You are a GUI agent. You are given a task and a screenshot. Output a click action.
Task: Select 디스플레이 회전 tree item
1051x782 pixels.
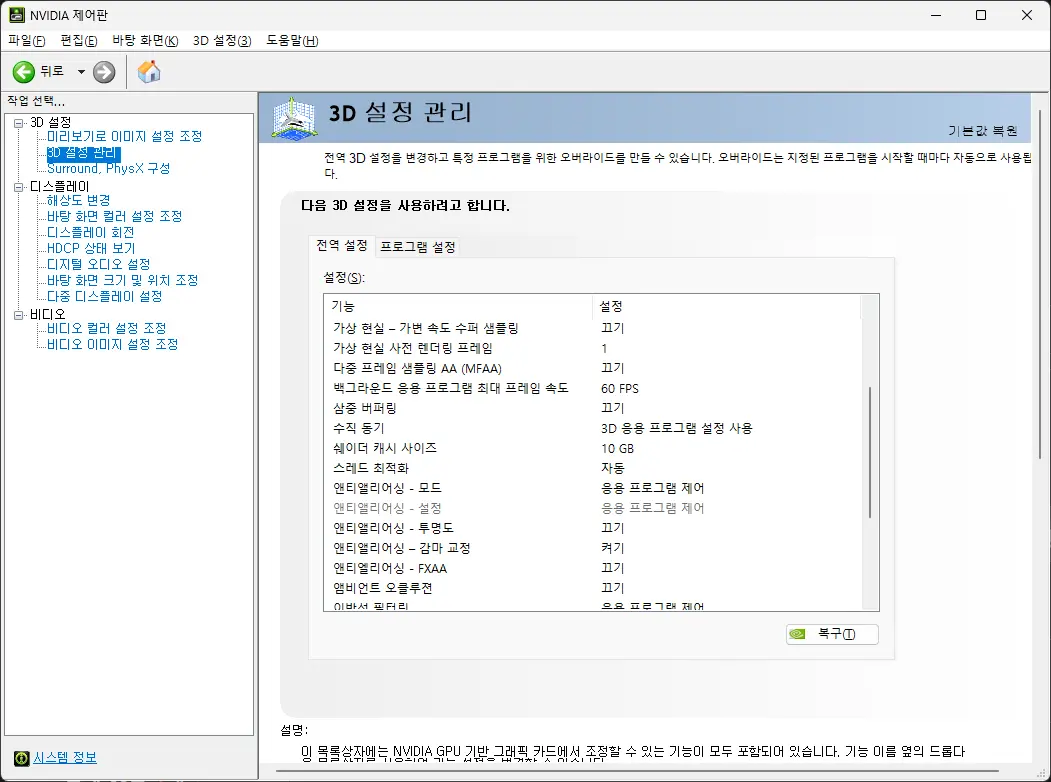click(x=90, y=233)
